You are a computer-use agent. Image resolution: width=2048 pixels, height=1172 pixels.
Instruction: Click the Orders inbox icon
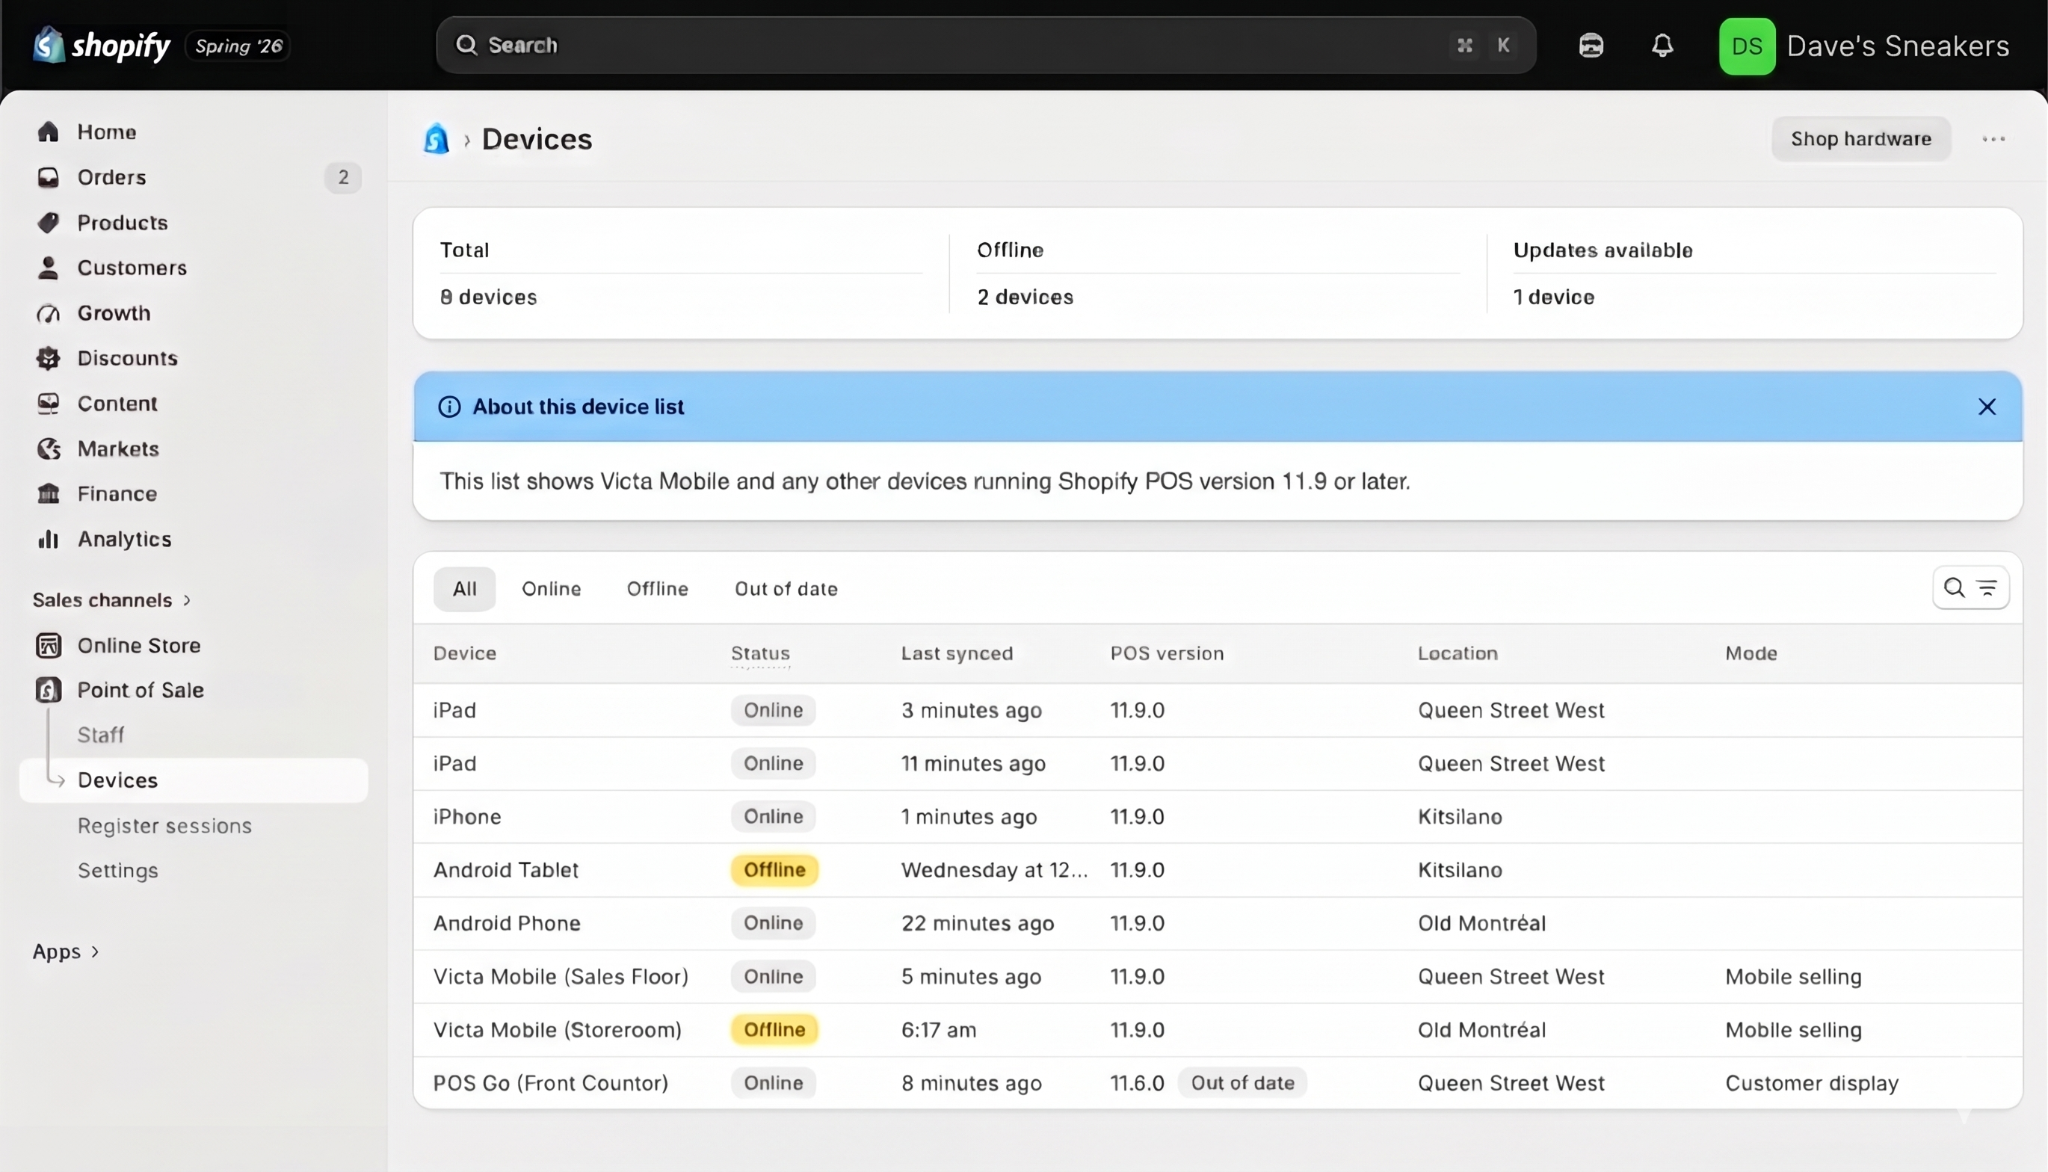coord(48,177)
